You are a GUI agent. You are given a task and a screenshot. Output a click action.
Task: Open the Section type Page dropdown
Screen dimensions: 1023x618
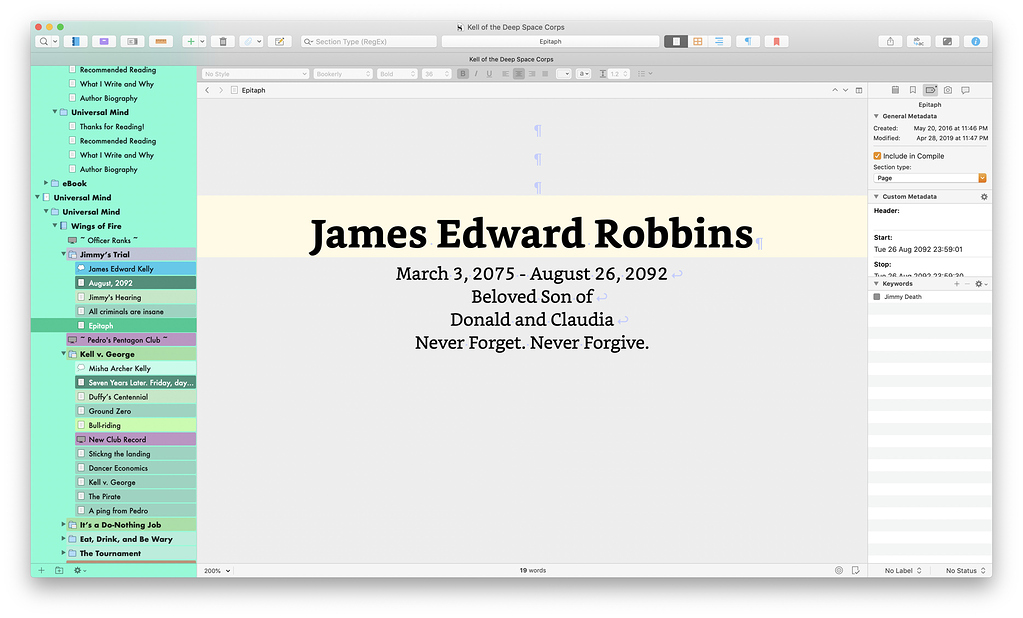click(x=929, y=178)
